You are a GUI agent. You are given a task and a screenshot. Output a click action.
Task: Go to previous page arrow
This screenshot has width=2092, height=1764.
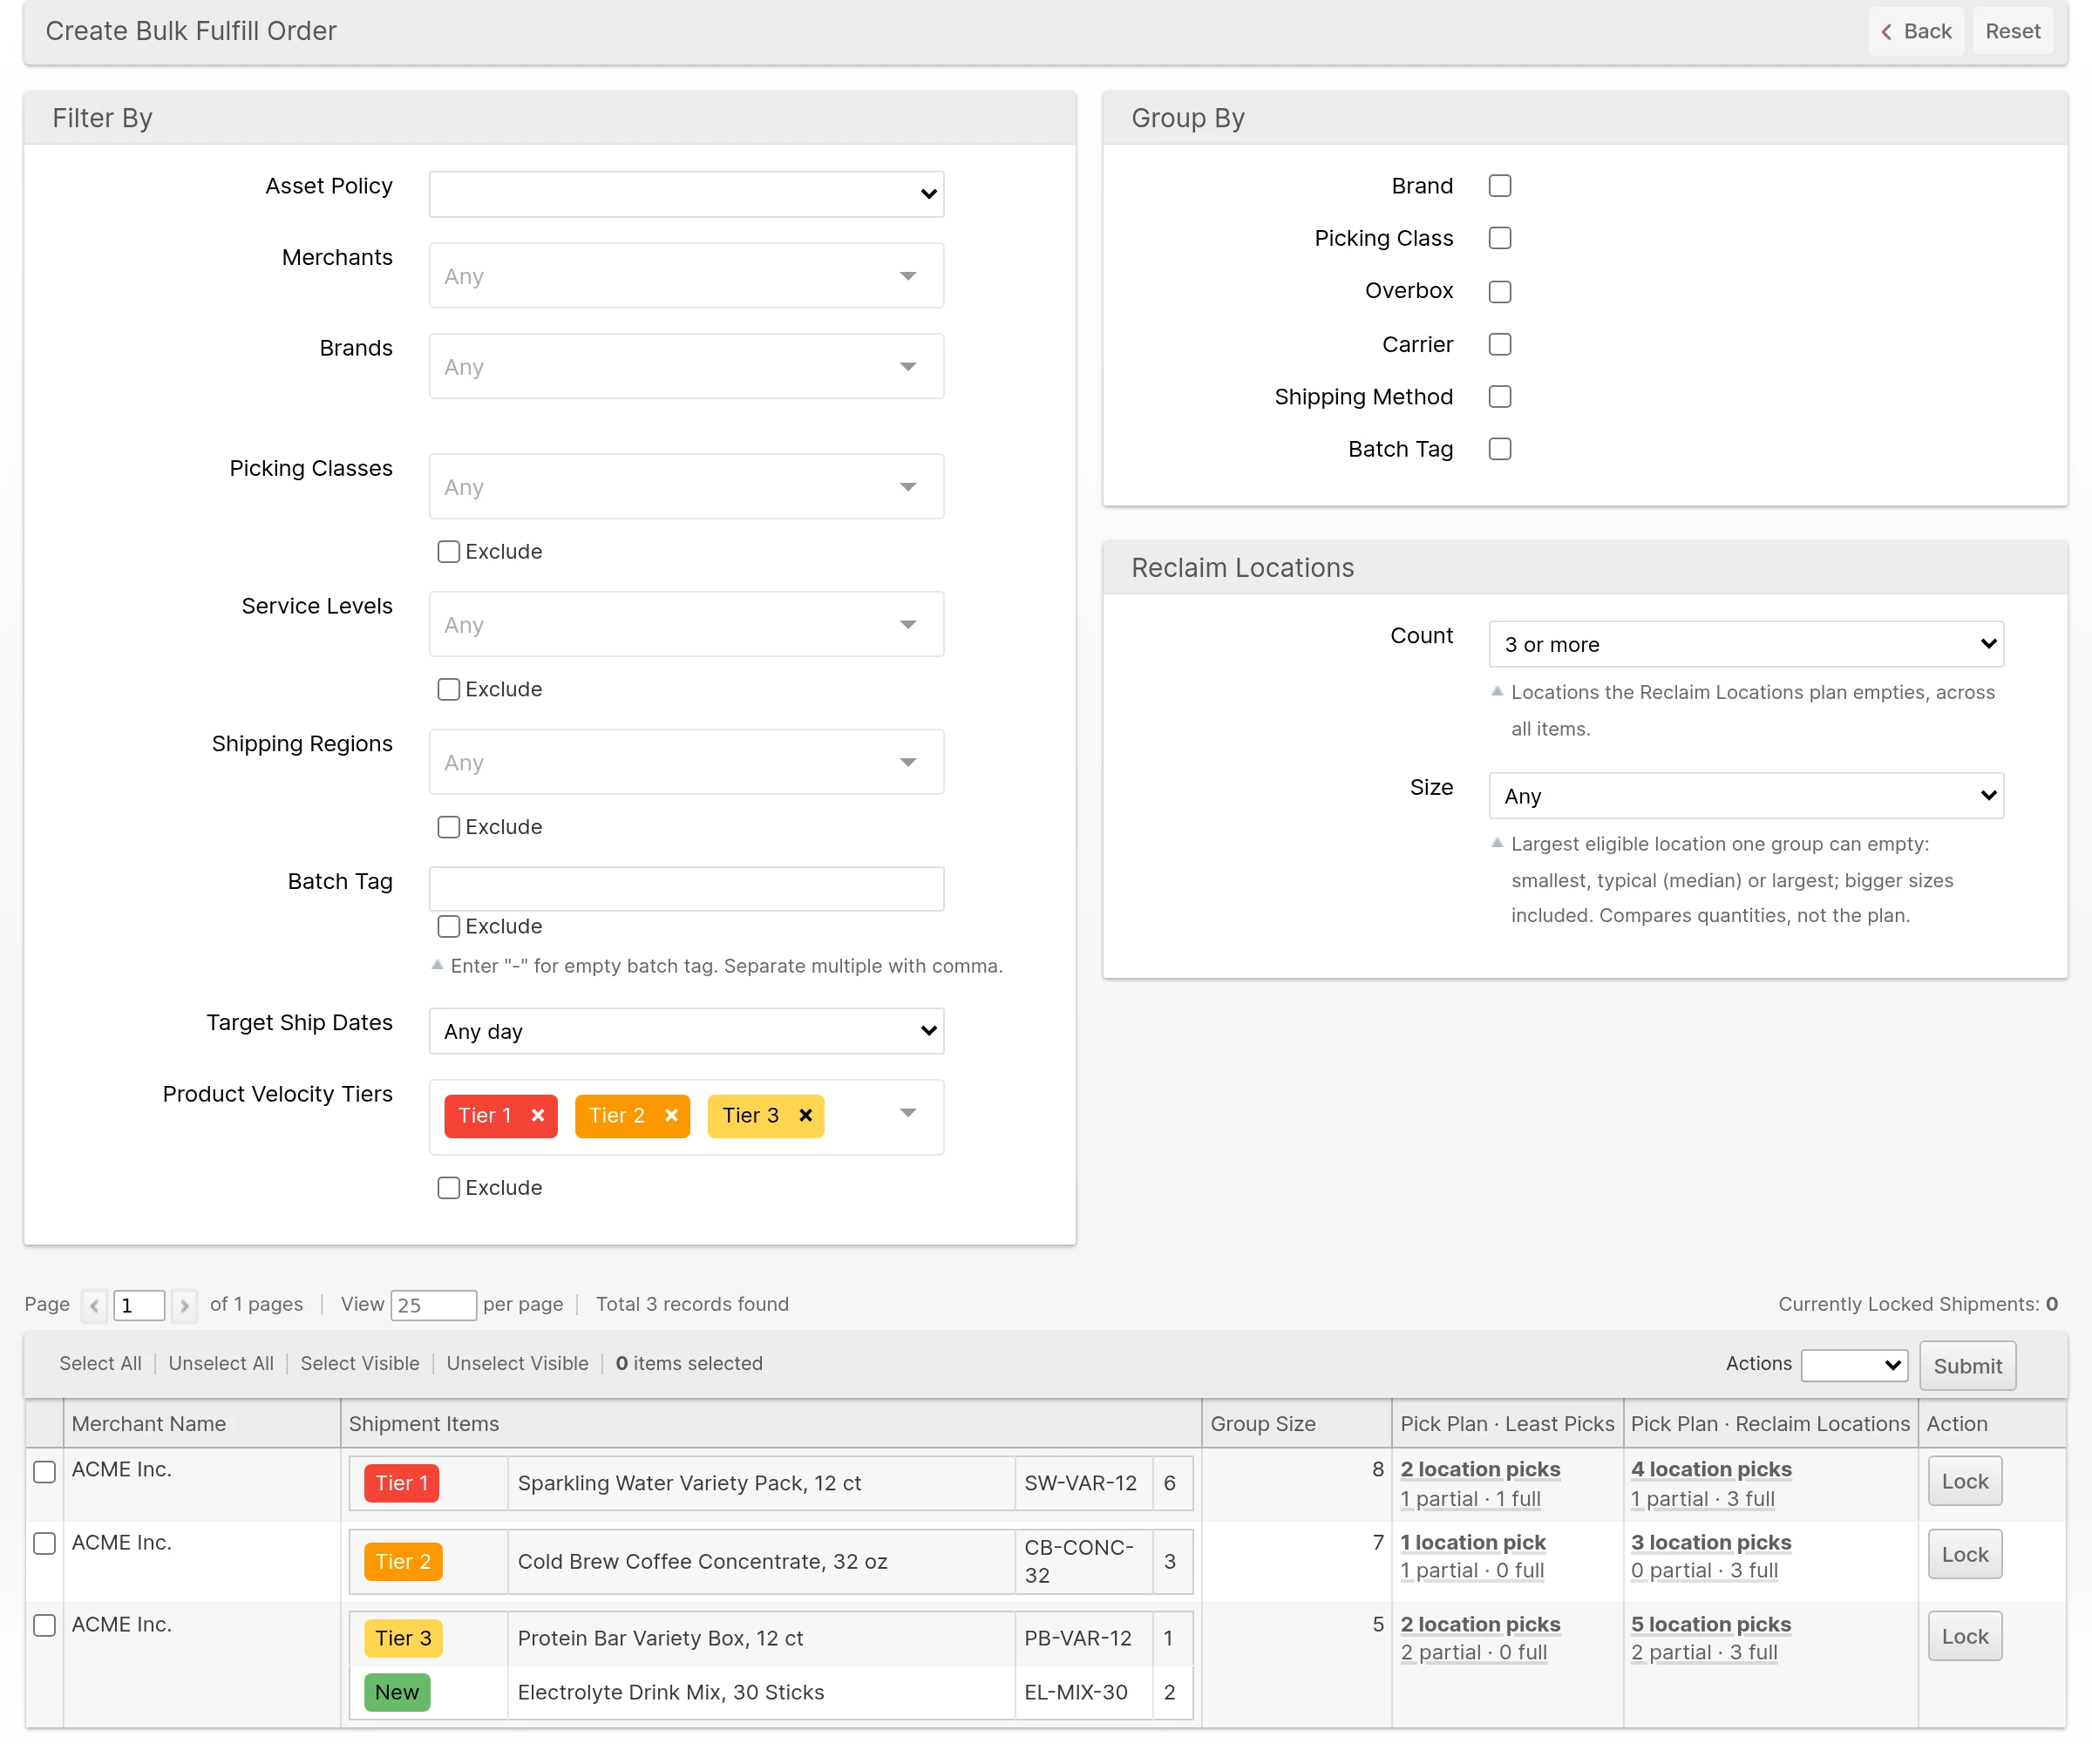pyautogui.click(x=95, y=1305)
